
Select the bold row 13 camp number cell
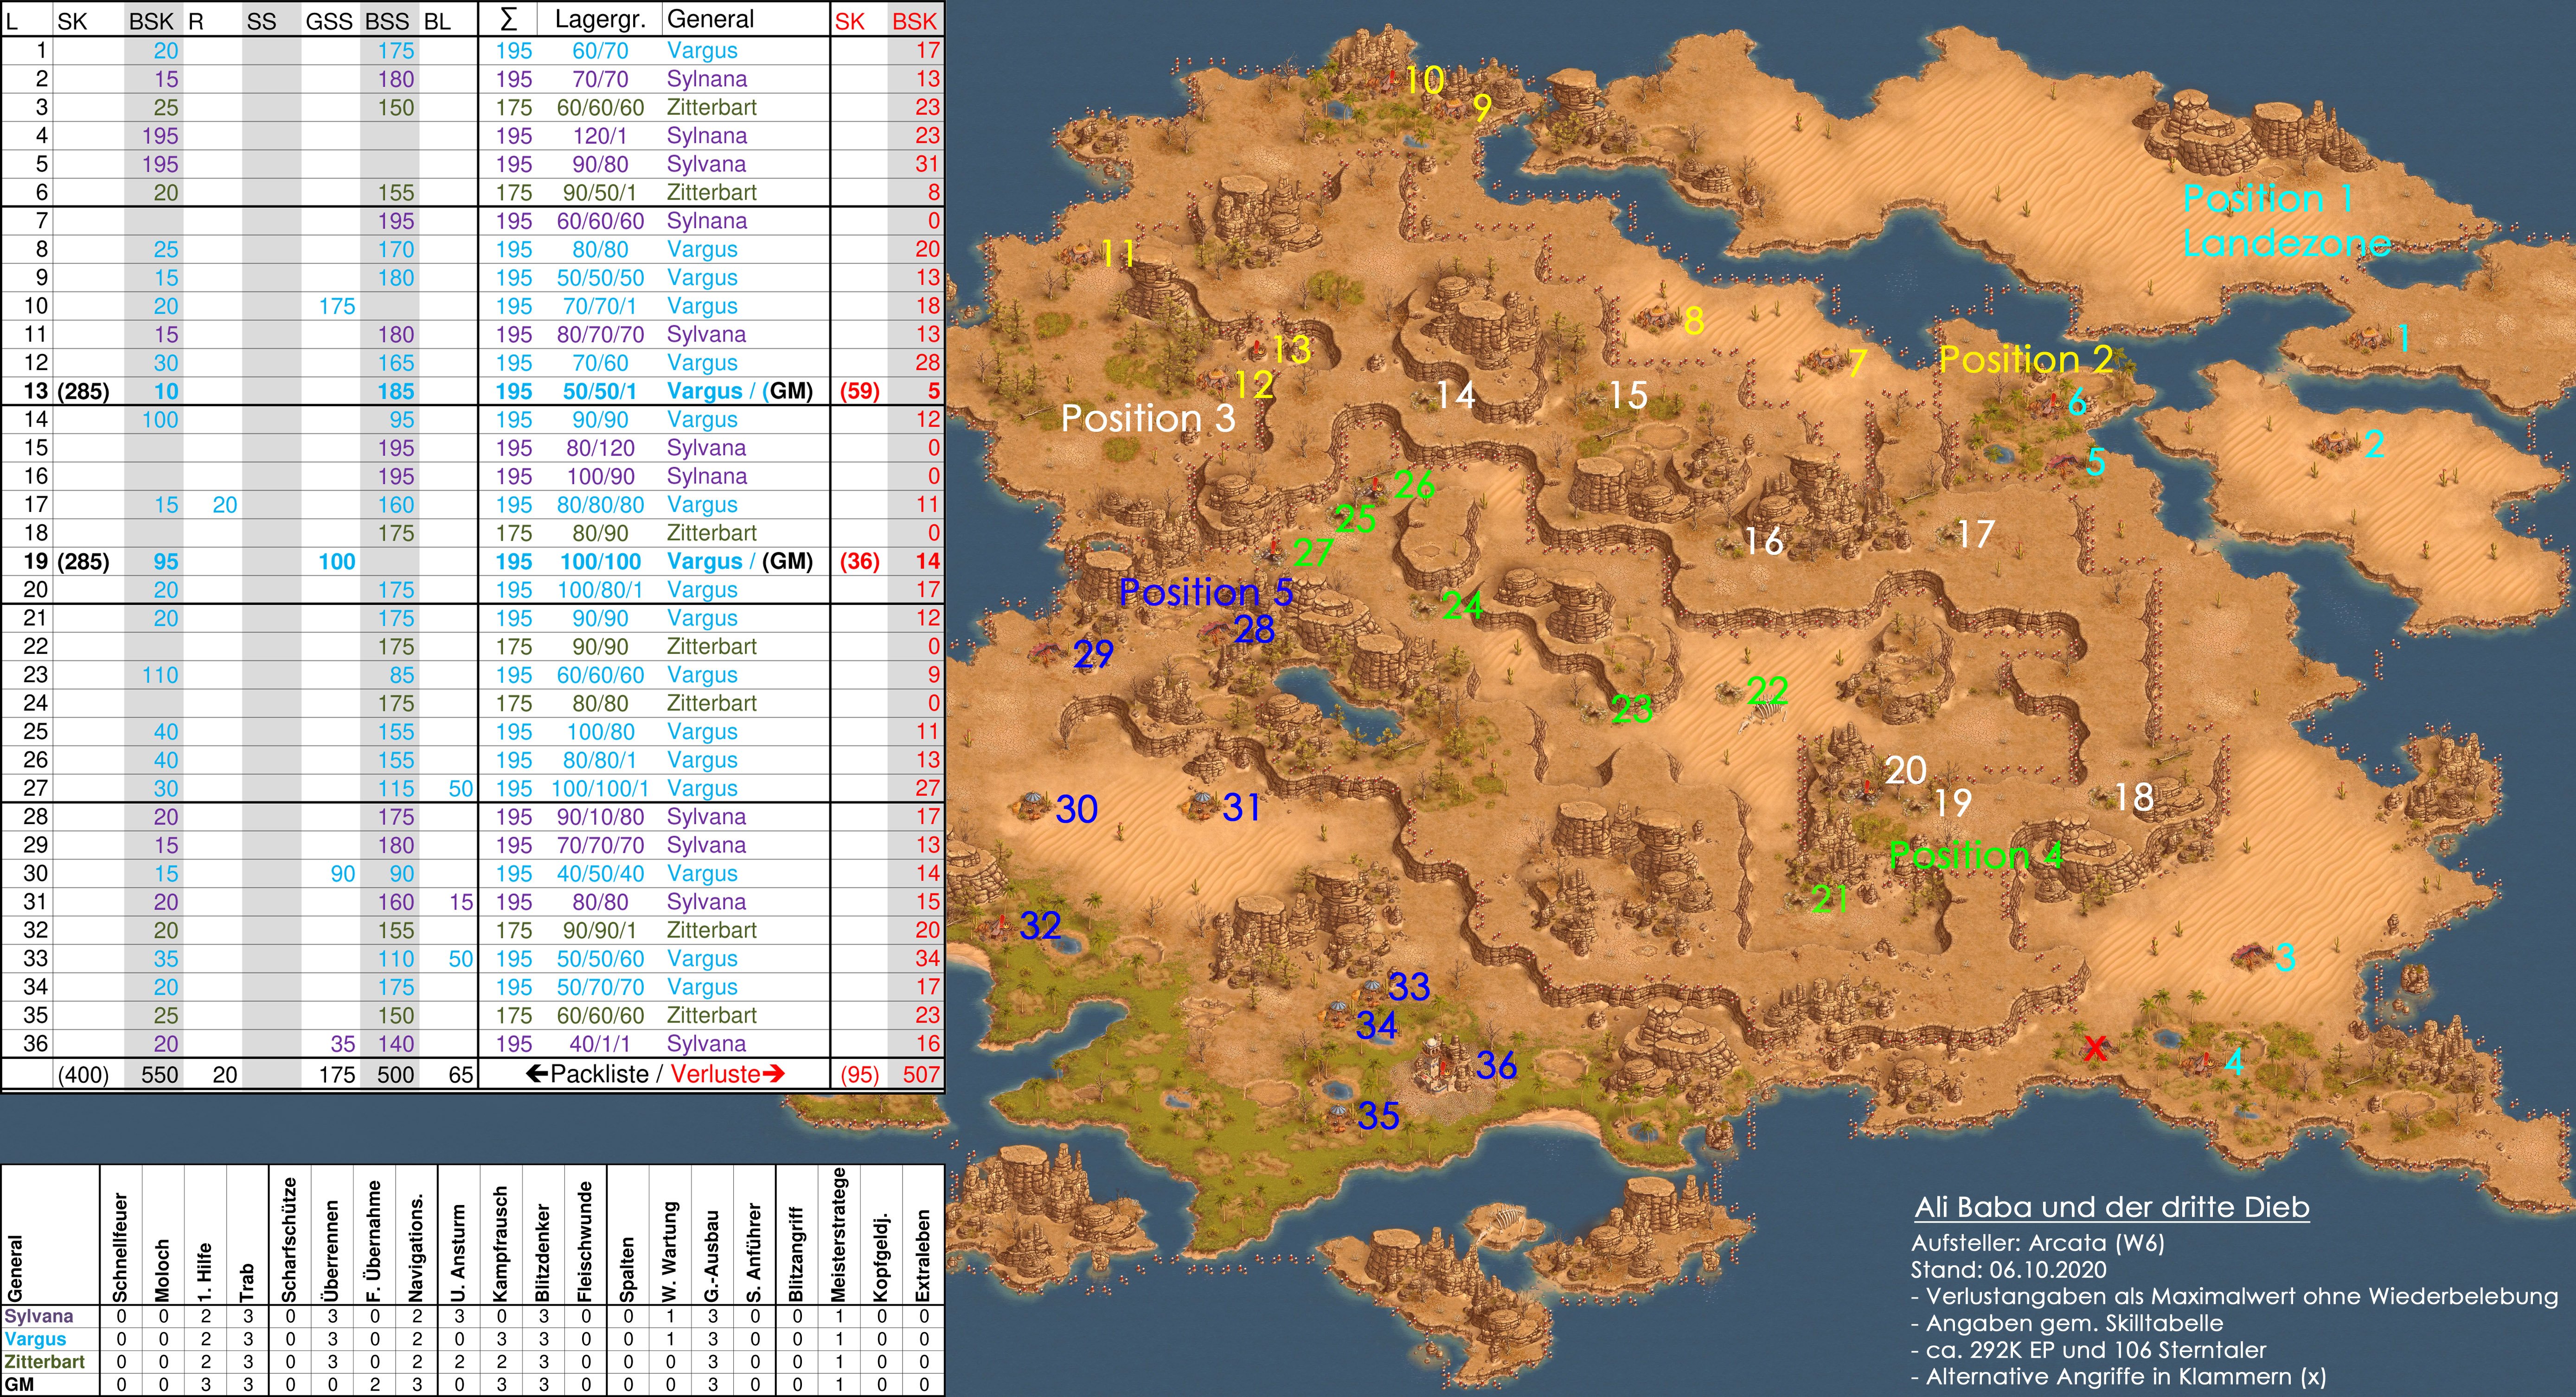pyautogui.click(x=35, y=391)
